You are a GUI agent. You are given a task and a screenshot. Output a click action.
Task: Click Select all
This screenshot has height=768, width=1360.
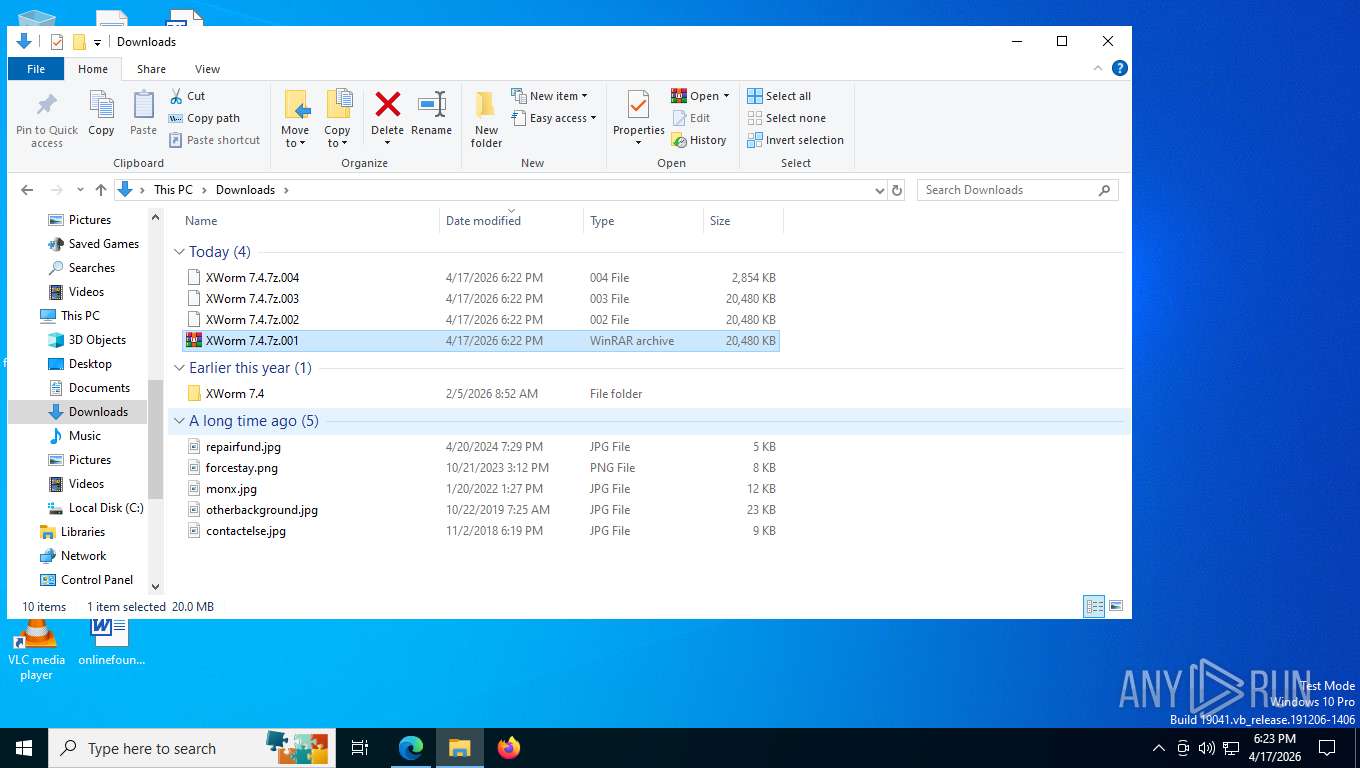pyautogui.click(x=779, y=96)
